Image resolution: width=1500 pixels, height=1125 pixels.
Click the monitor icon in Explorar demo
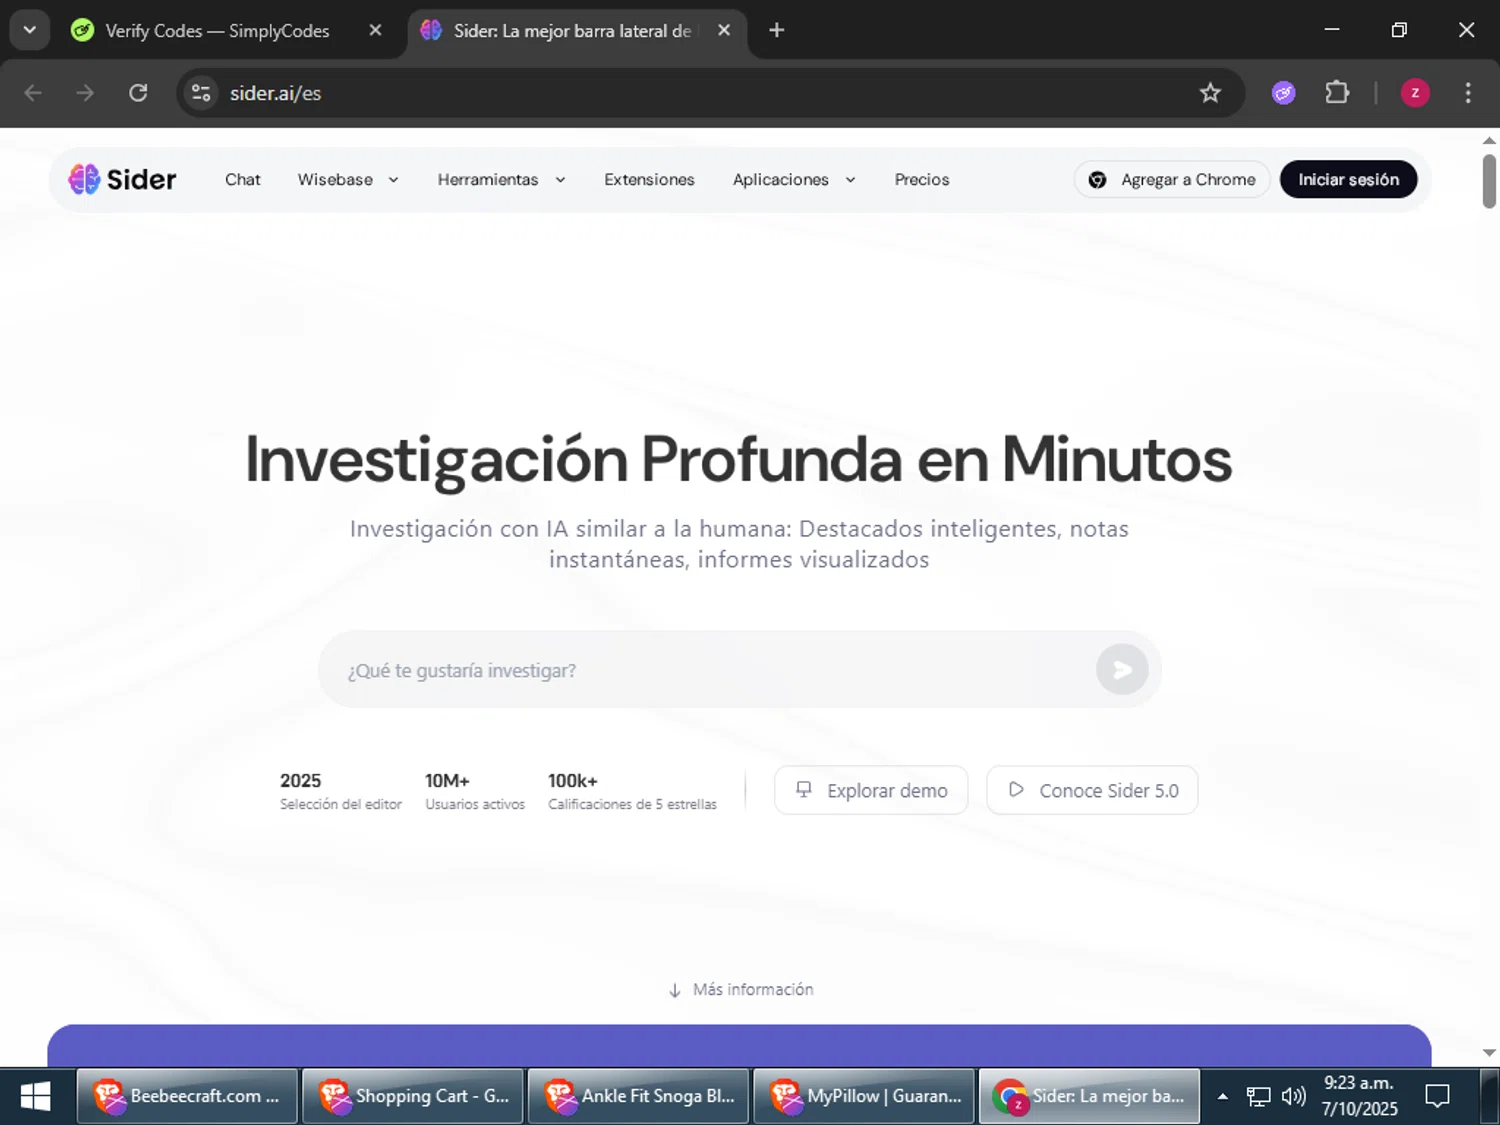pos(803,789)
